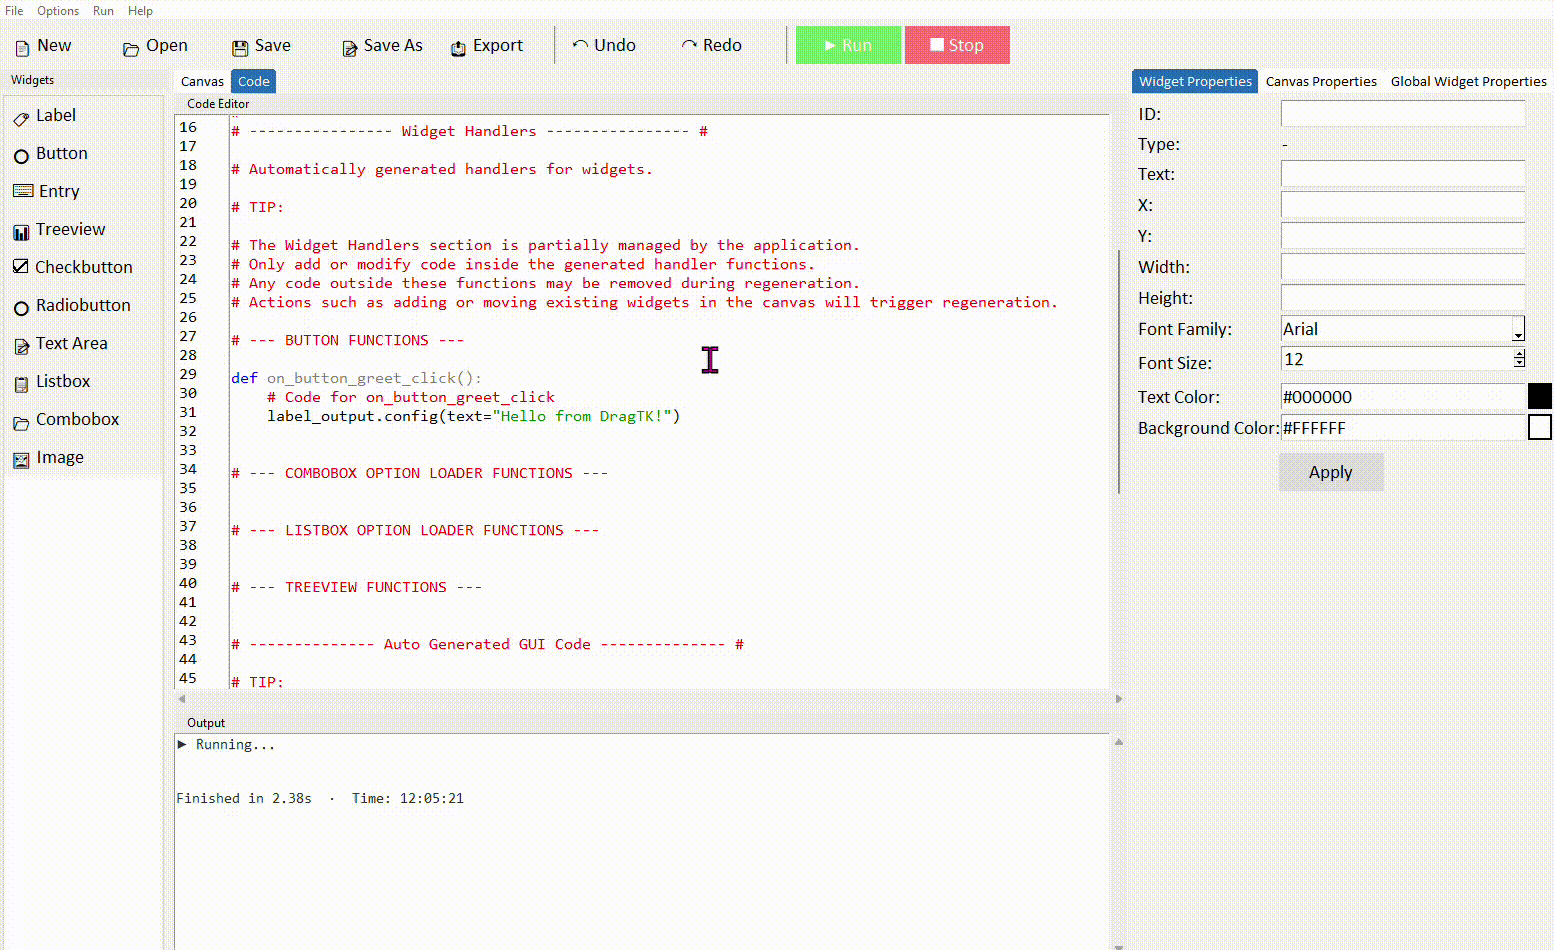Click the Open folder icon
Image resolution: width=1554 pixels, height=950 pixels.
coord(130,49)
